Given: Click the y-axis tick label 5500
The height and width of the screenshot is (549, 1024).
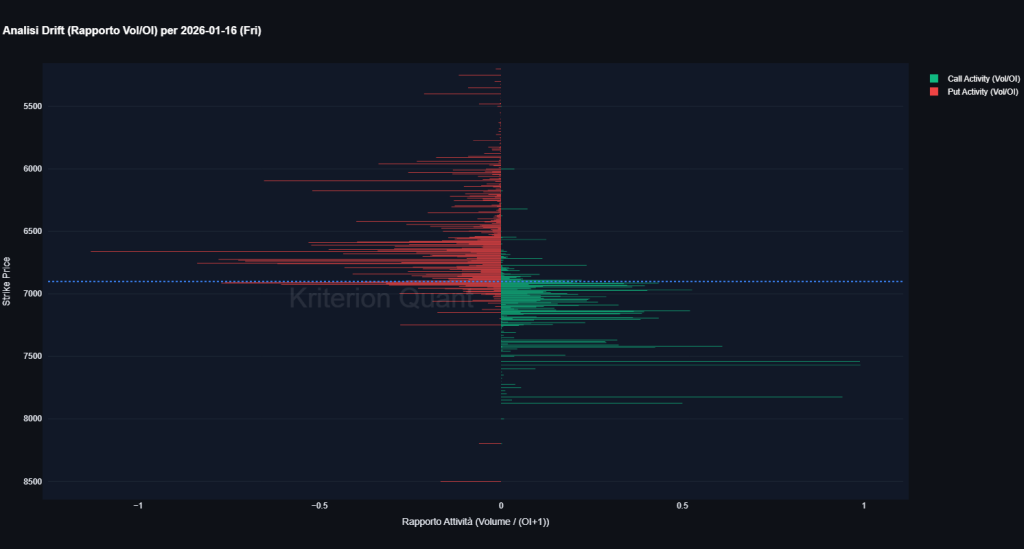Looking at the screenshot, I should 32,106.
